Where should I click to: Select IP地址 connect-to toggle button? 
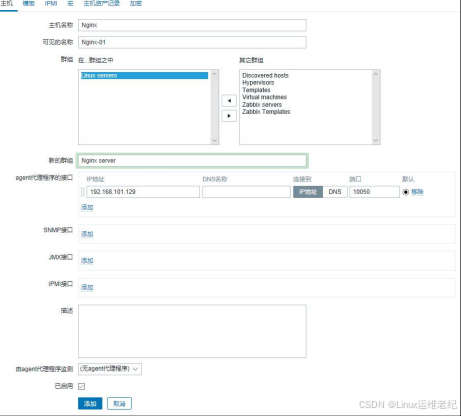[x=308, y=192]
